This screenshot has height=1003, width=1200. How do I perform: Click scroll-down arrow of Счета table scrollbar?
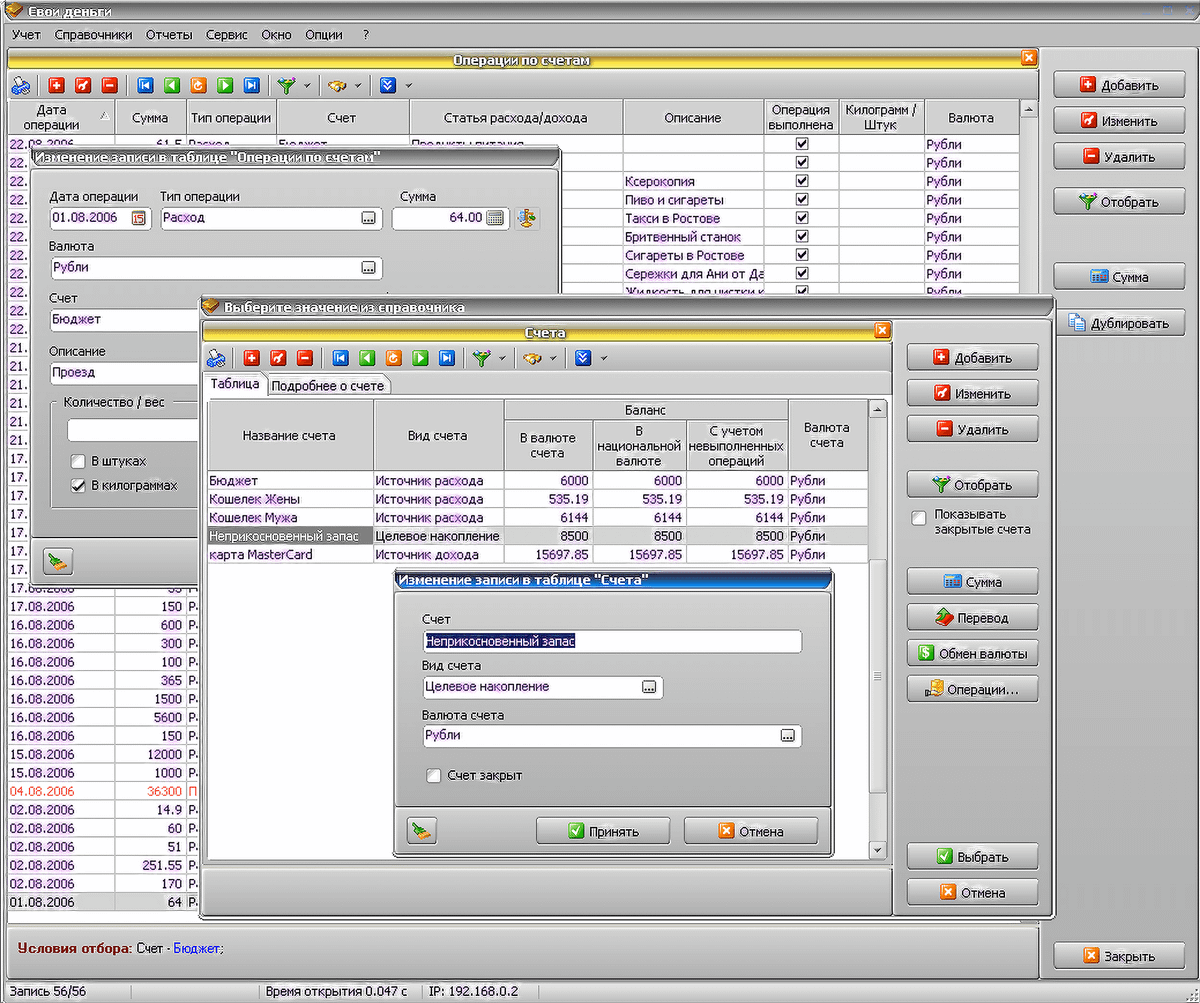[x=878, y=850]
